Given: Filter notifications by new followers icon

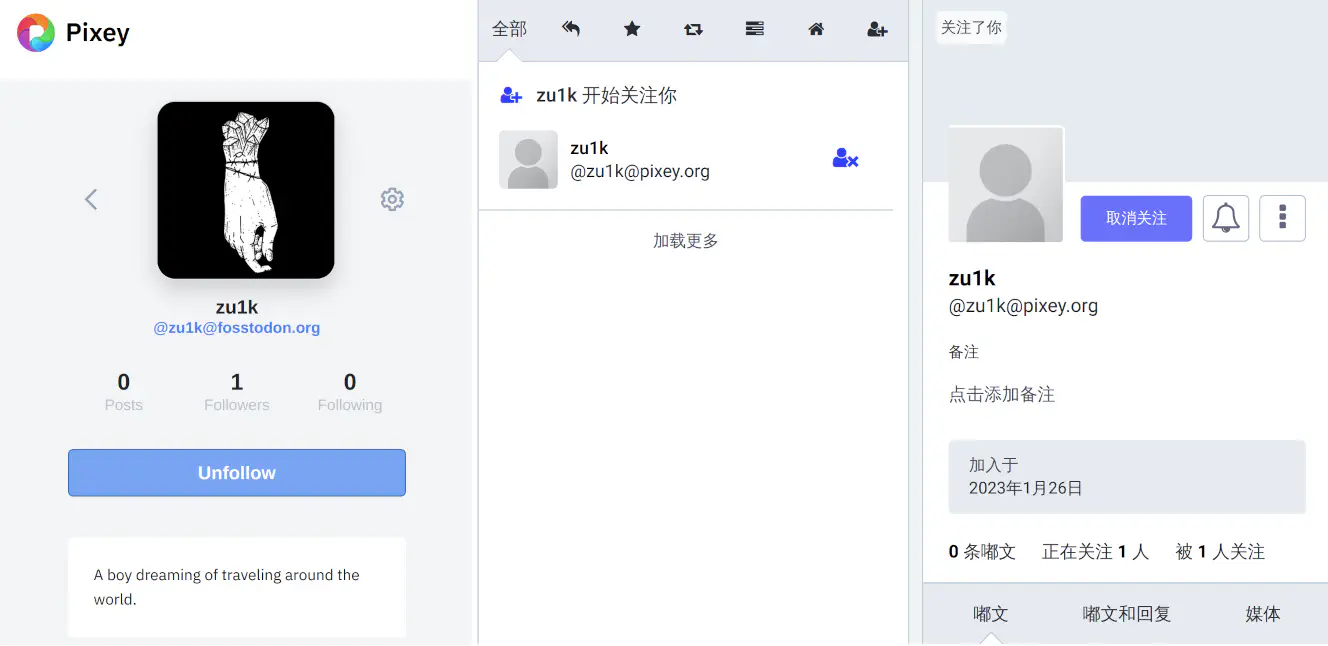Looking at the screenshot, I should pyautogui.click(x=877, y=29).
